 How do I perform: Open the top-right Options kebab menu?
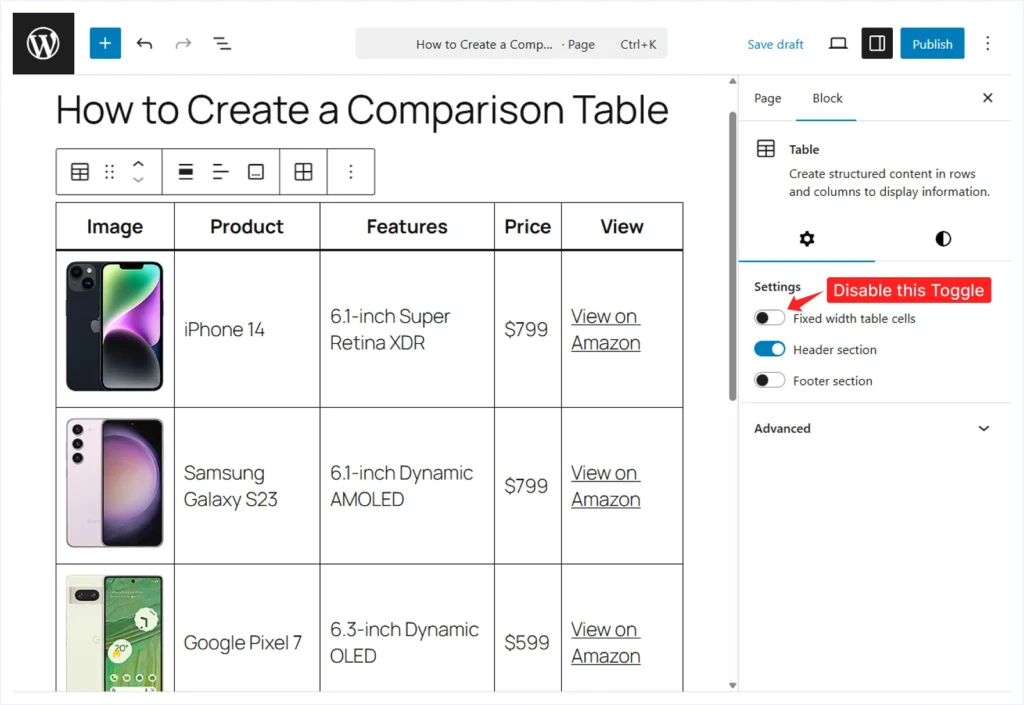987,44
